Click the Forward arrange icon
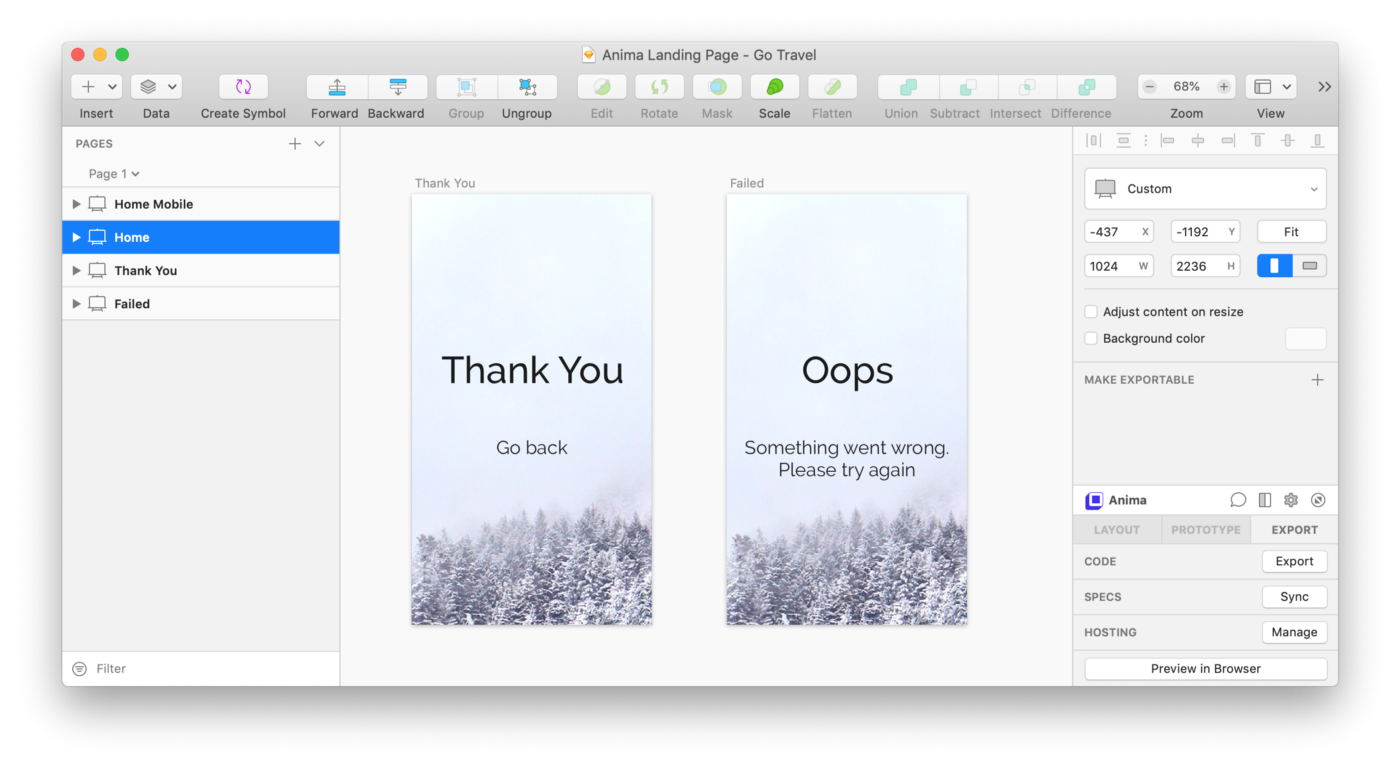1400x768 pixels. pyautogui.click(x=337, y=87)
